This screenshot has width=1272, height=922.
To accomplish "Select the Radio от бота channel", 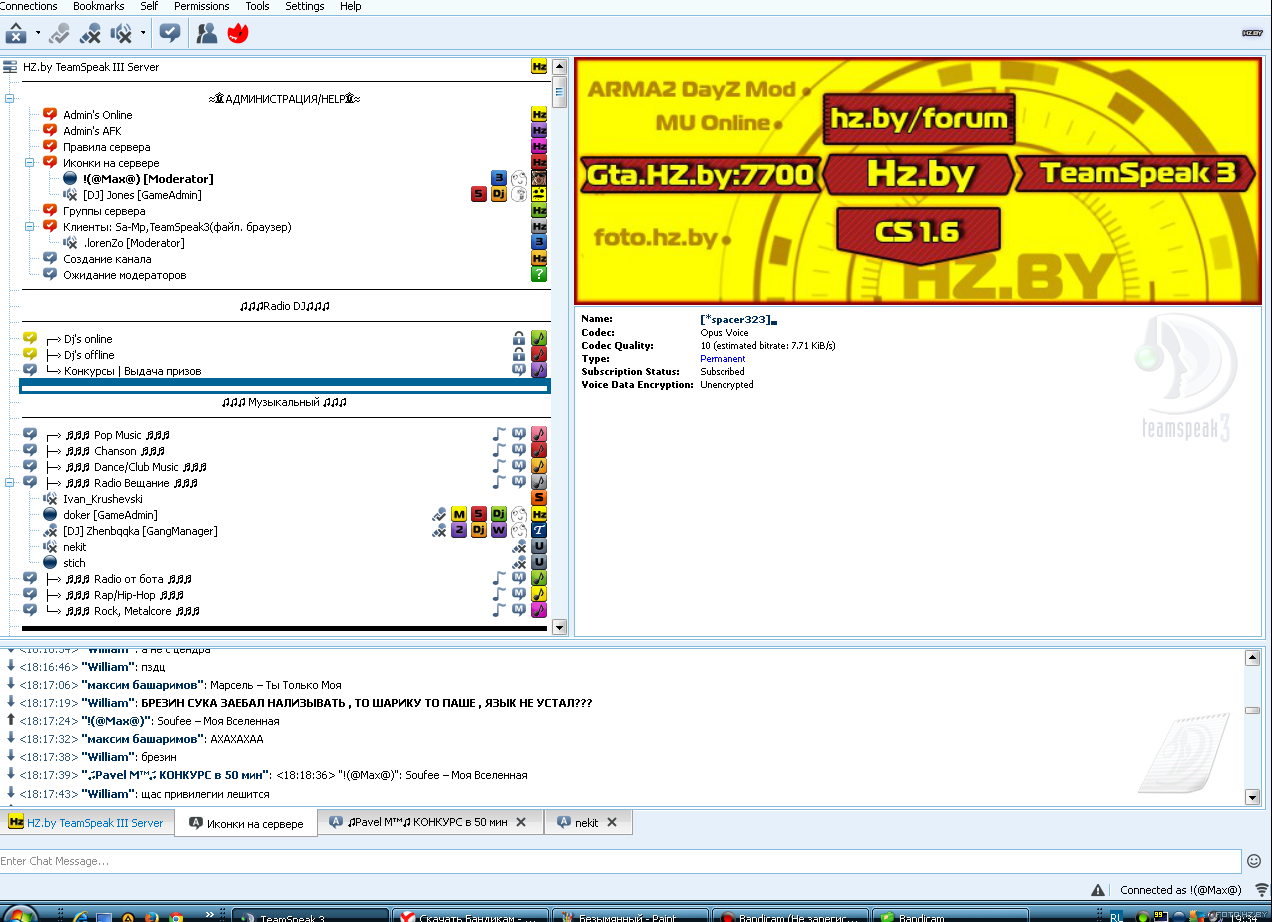I will 127,579.
